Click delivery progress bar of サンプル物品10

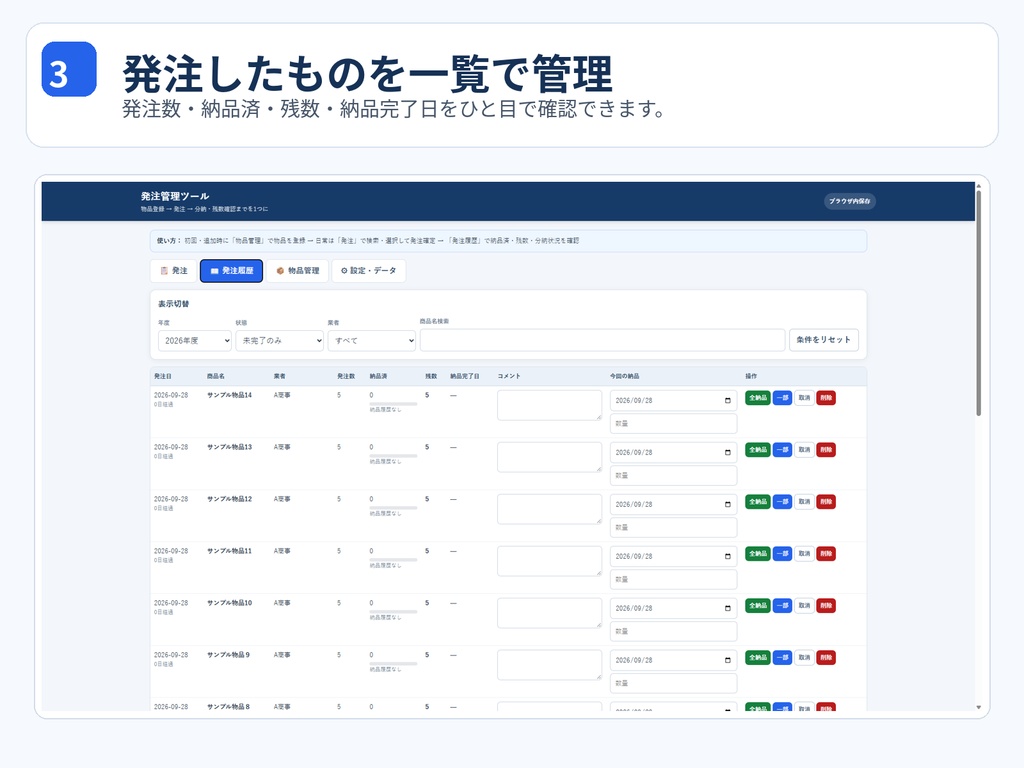coord(393,611)
